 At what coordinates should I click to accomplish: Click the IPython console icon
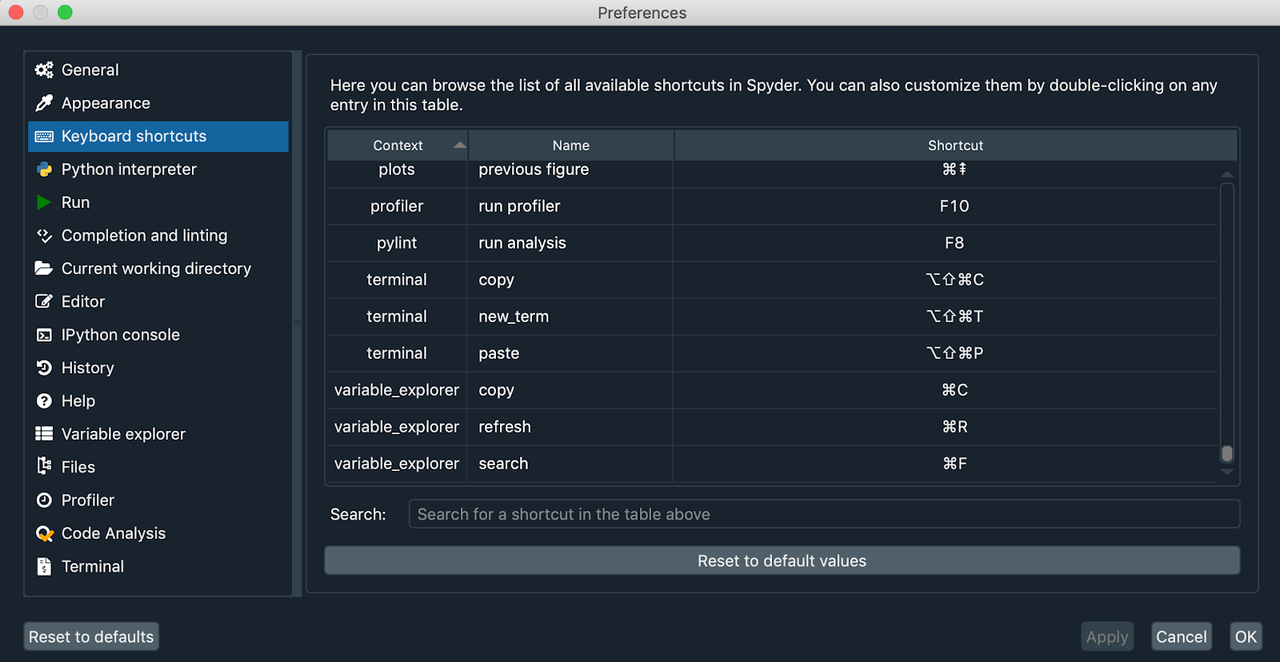pyautogui.click(x=44, y=335)
